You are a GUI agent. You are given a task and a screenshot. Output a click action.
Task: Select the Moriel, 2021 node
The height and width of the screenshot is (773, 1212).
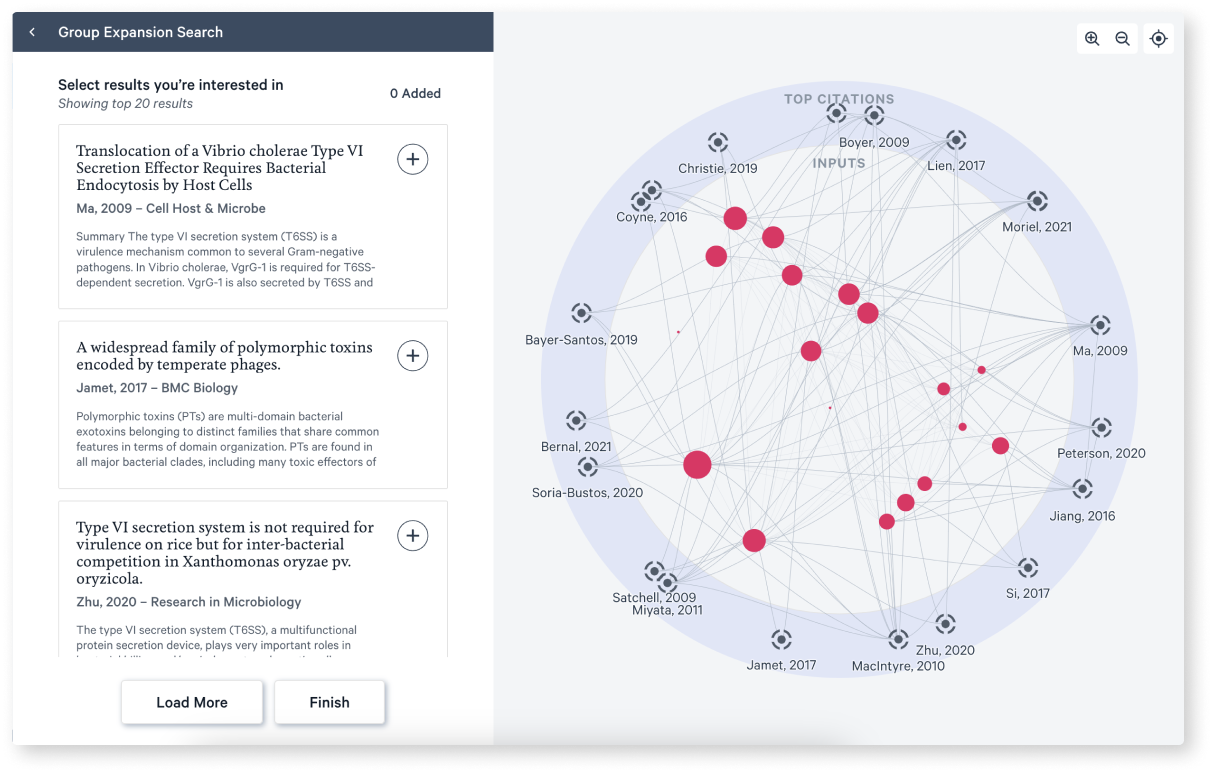tap(1036, 200)
